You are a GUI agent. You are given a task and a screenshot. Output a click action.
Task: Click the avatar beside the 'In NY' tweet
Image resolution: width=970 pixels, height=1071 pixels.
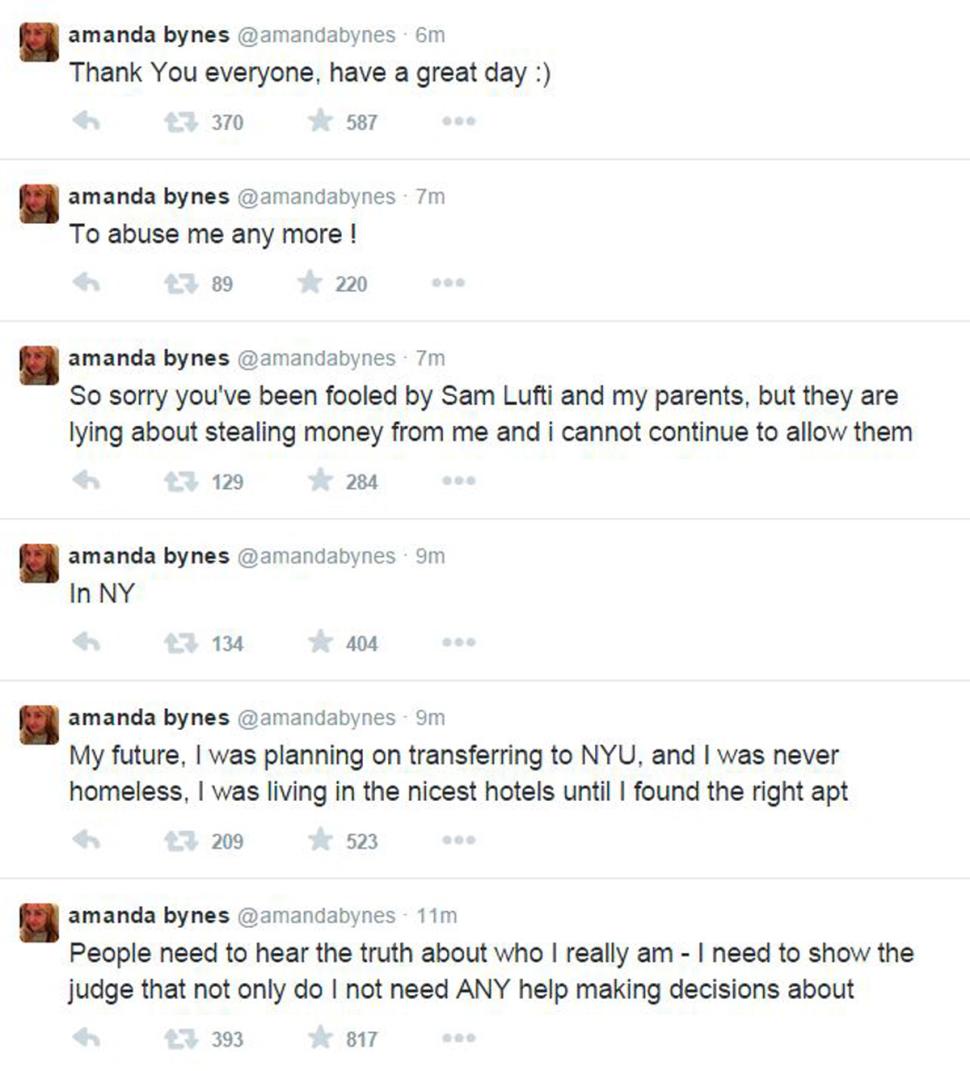[x=39, y=563]
